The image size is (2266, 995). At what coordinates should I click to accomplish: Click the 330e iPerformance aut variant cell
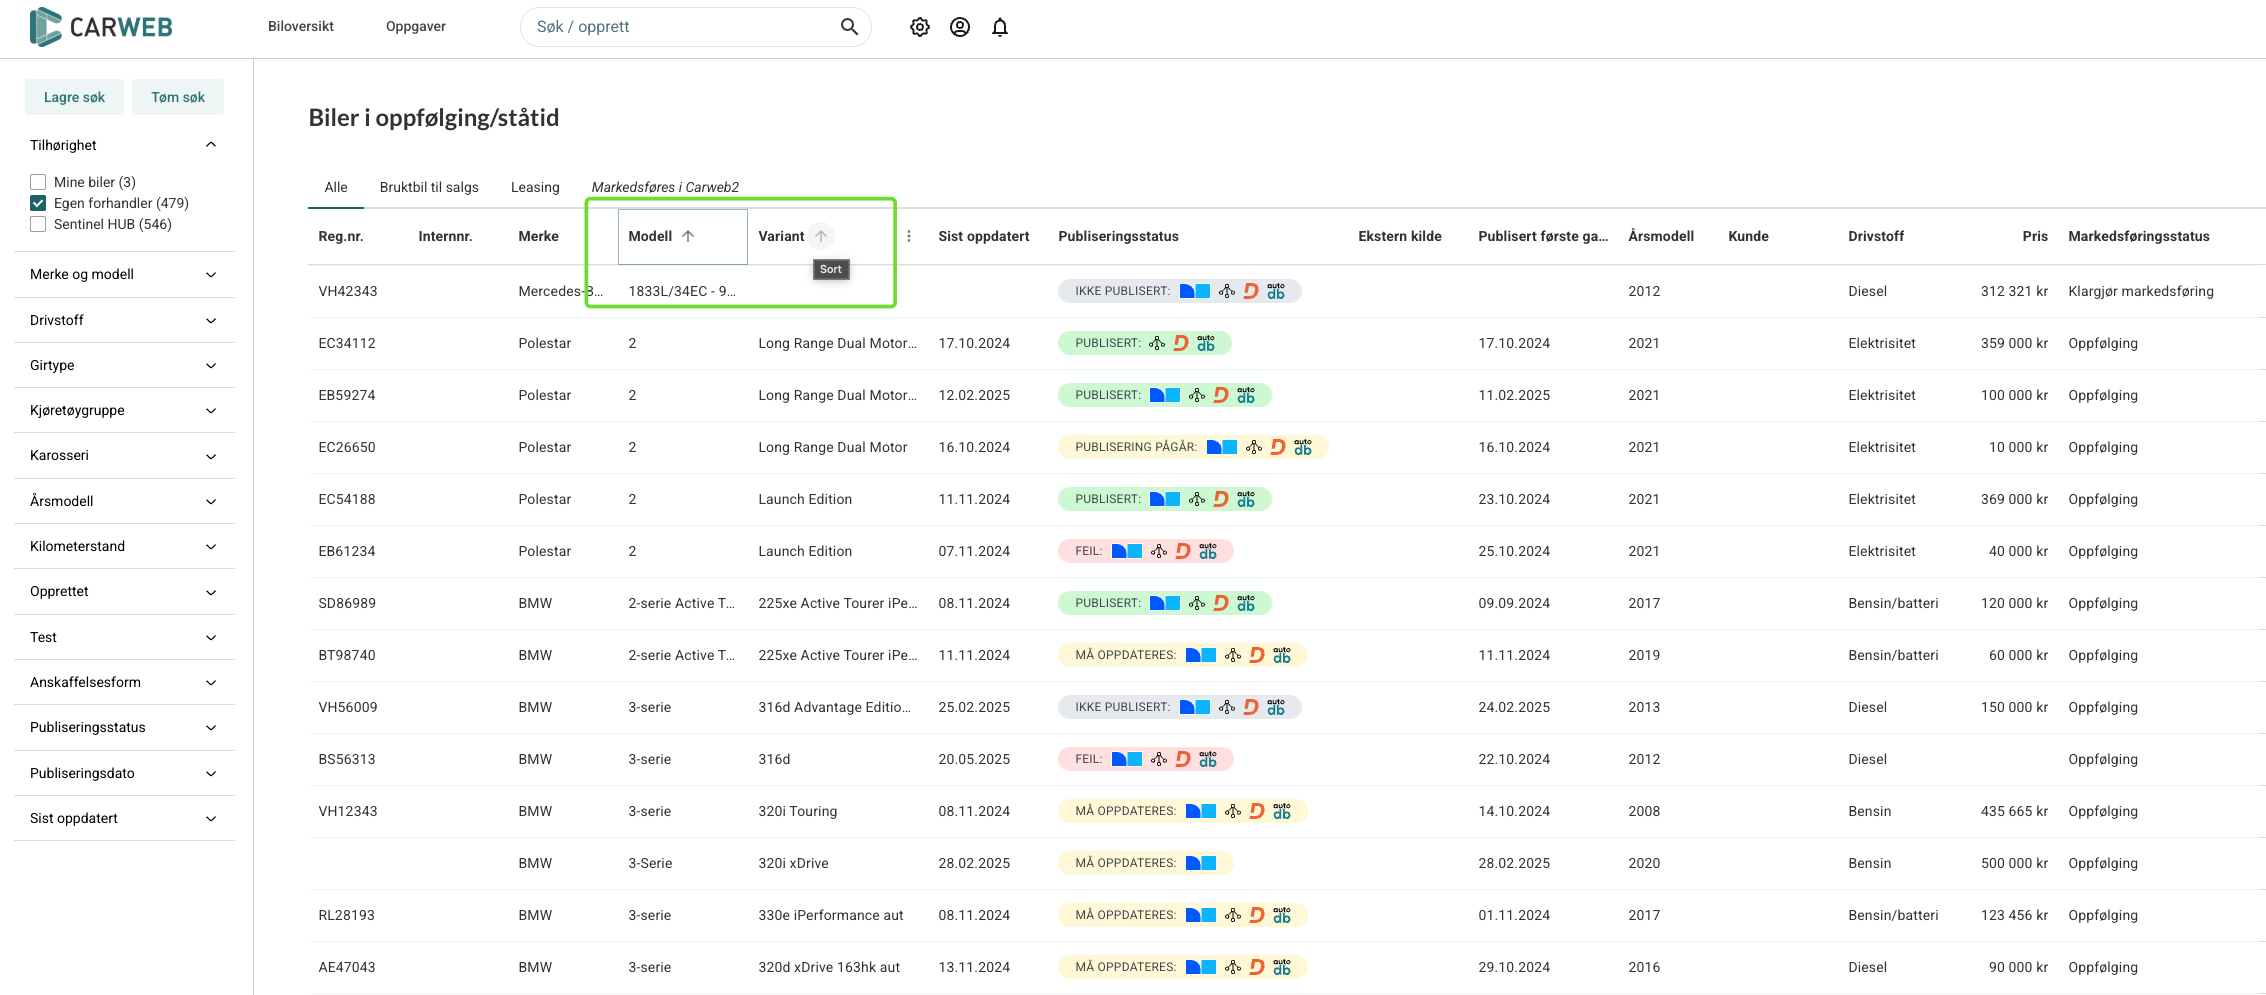coord(831,915)
